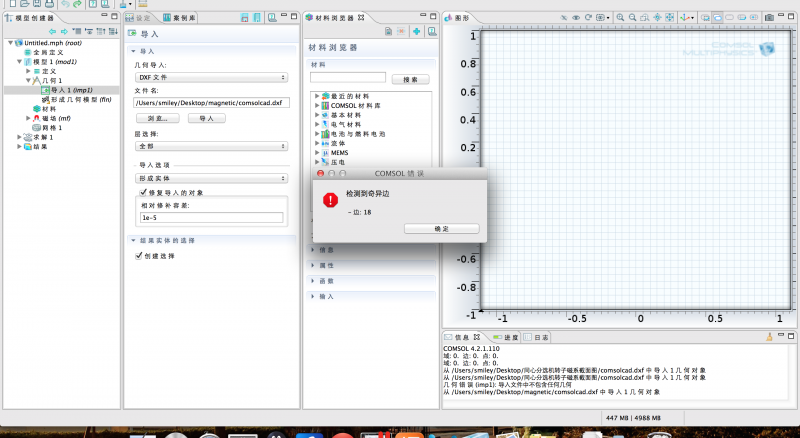The image size is (800, 438).
Task: Select the 信息 messages tab
Action: [x=462, y=337]
